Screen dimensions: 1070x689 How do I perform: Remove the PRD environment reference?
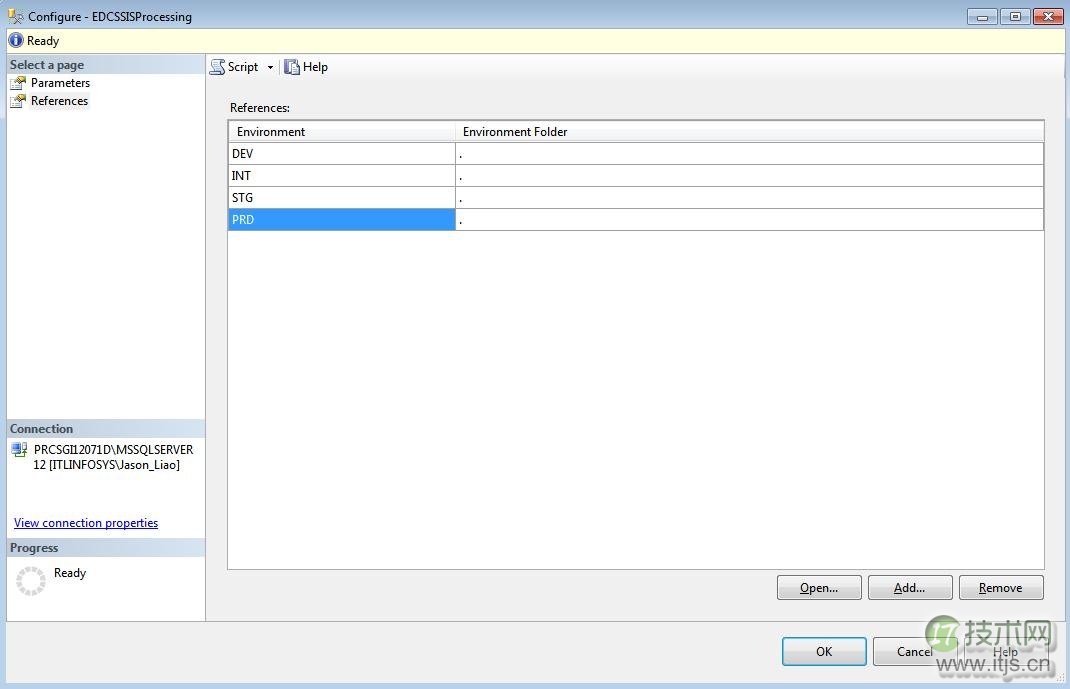(1000, 587)
